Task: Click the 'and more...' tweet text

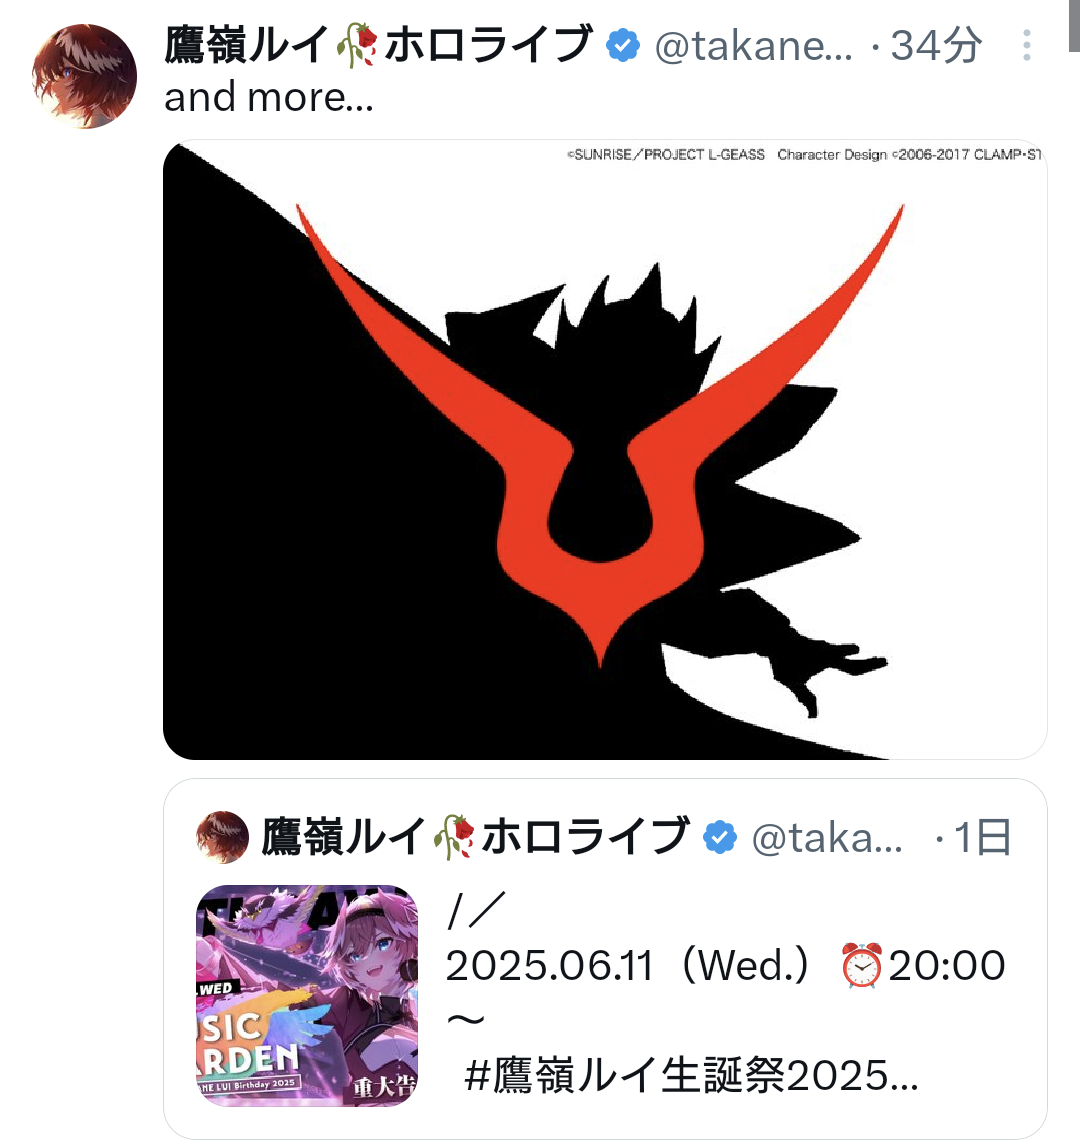Action: coord(269,97)
